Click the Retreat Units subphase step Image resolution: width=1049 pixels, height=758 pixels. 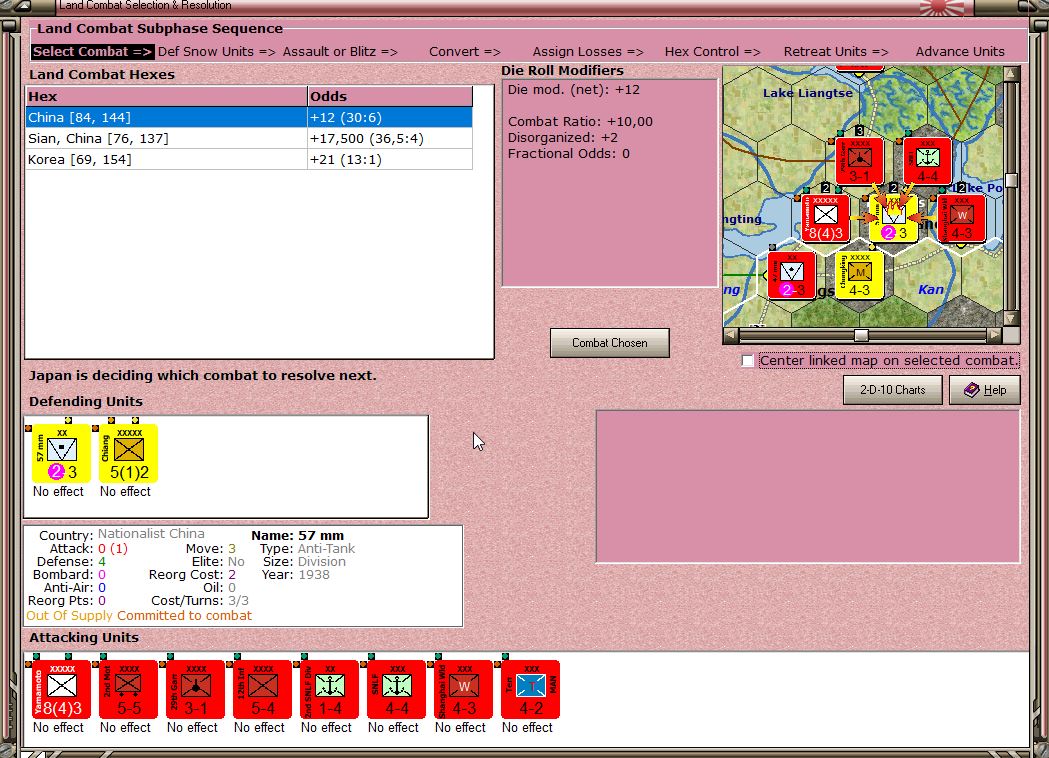tap(836, 52)
